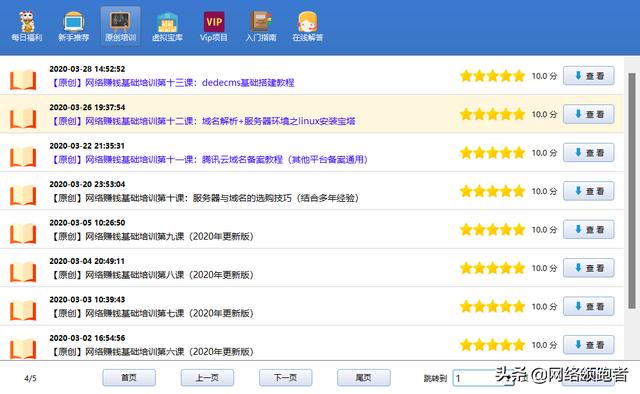Screen dimensions: 640x394
Task: Click the book icon for lesson 十课
Action: [23, 195]
